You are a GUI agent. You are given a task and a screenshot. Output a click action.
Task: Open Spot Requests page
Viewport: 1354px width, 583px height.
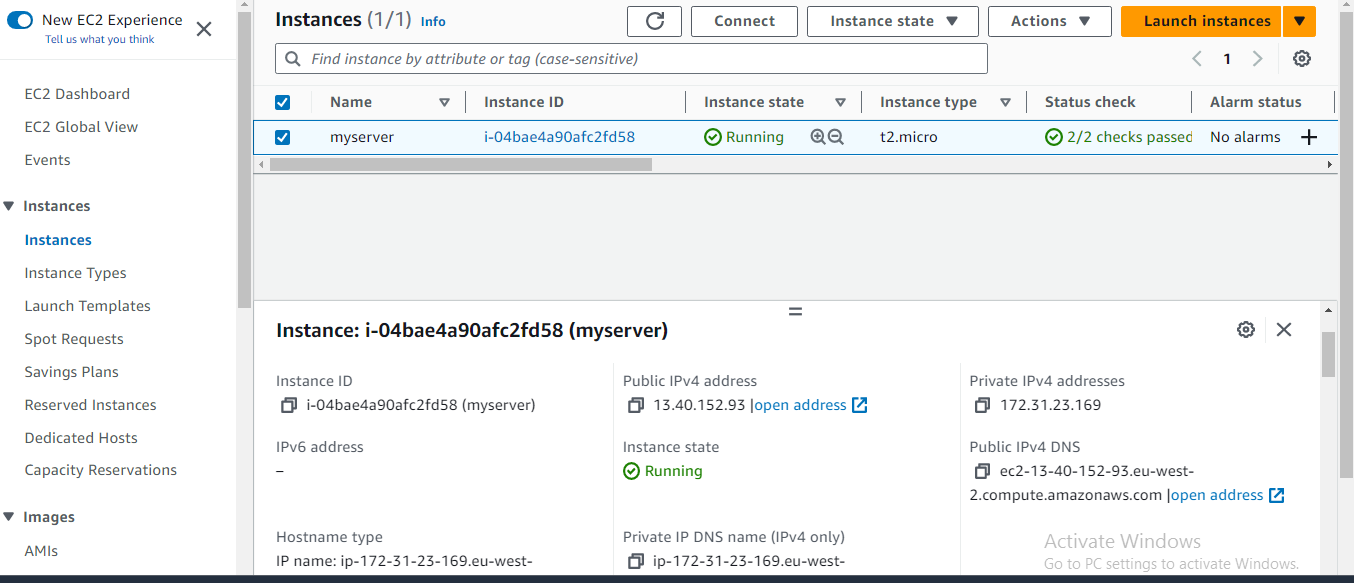tap(74, 339)
